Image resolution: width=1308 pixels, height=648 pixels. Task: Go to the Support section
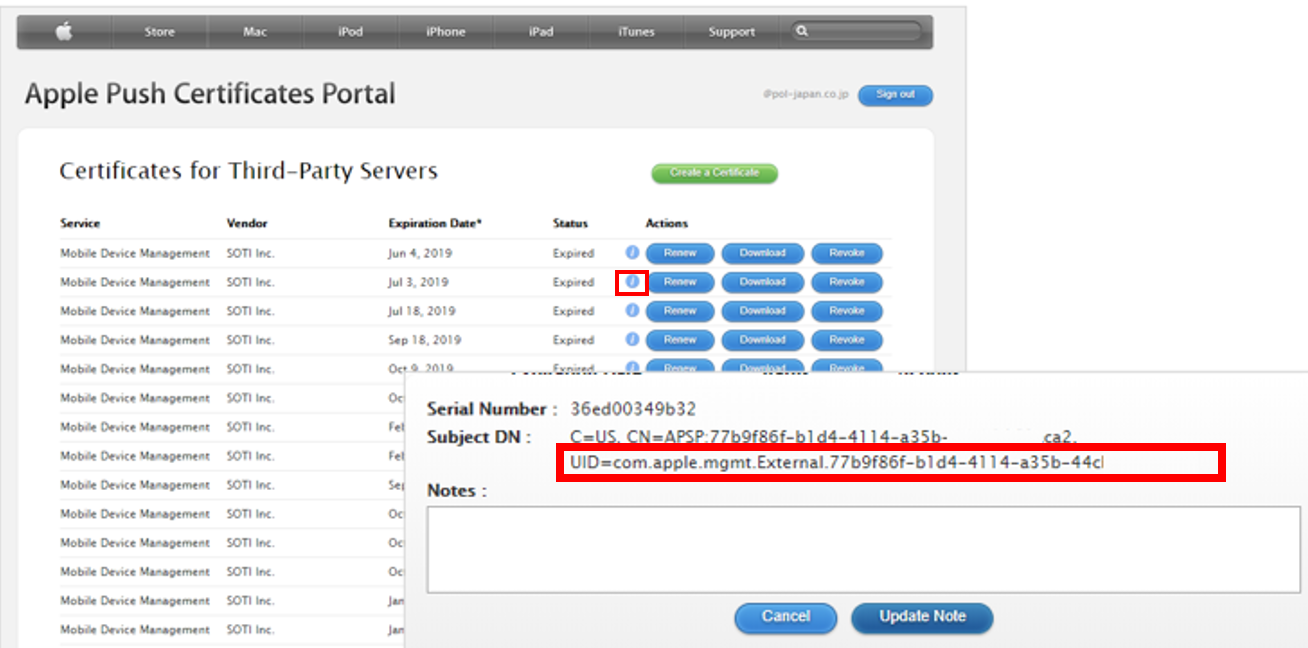point(731,32)
